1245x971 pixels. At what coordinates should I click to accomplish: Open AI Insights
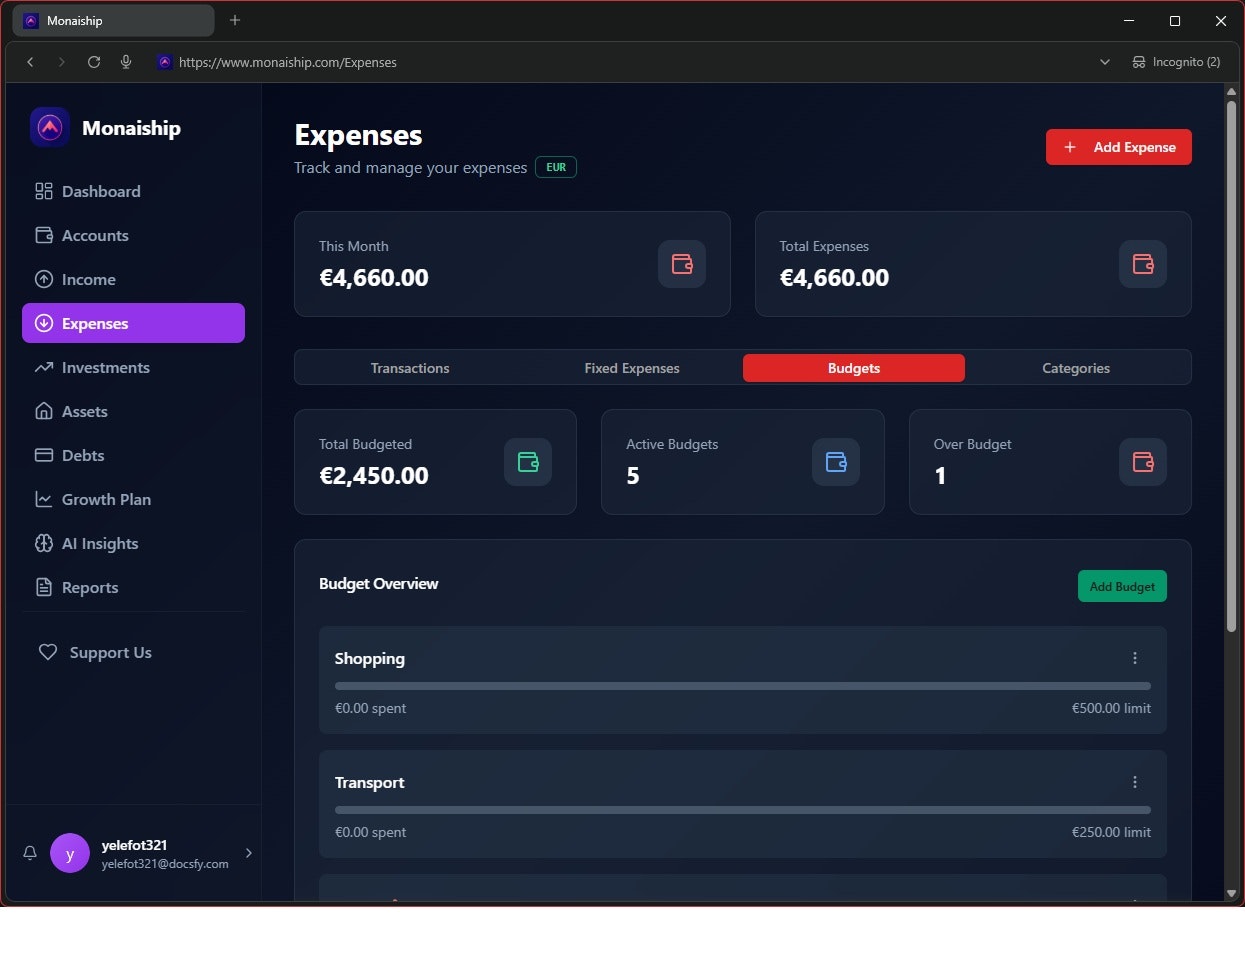(133, 543)
